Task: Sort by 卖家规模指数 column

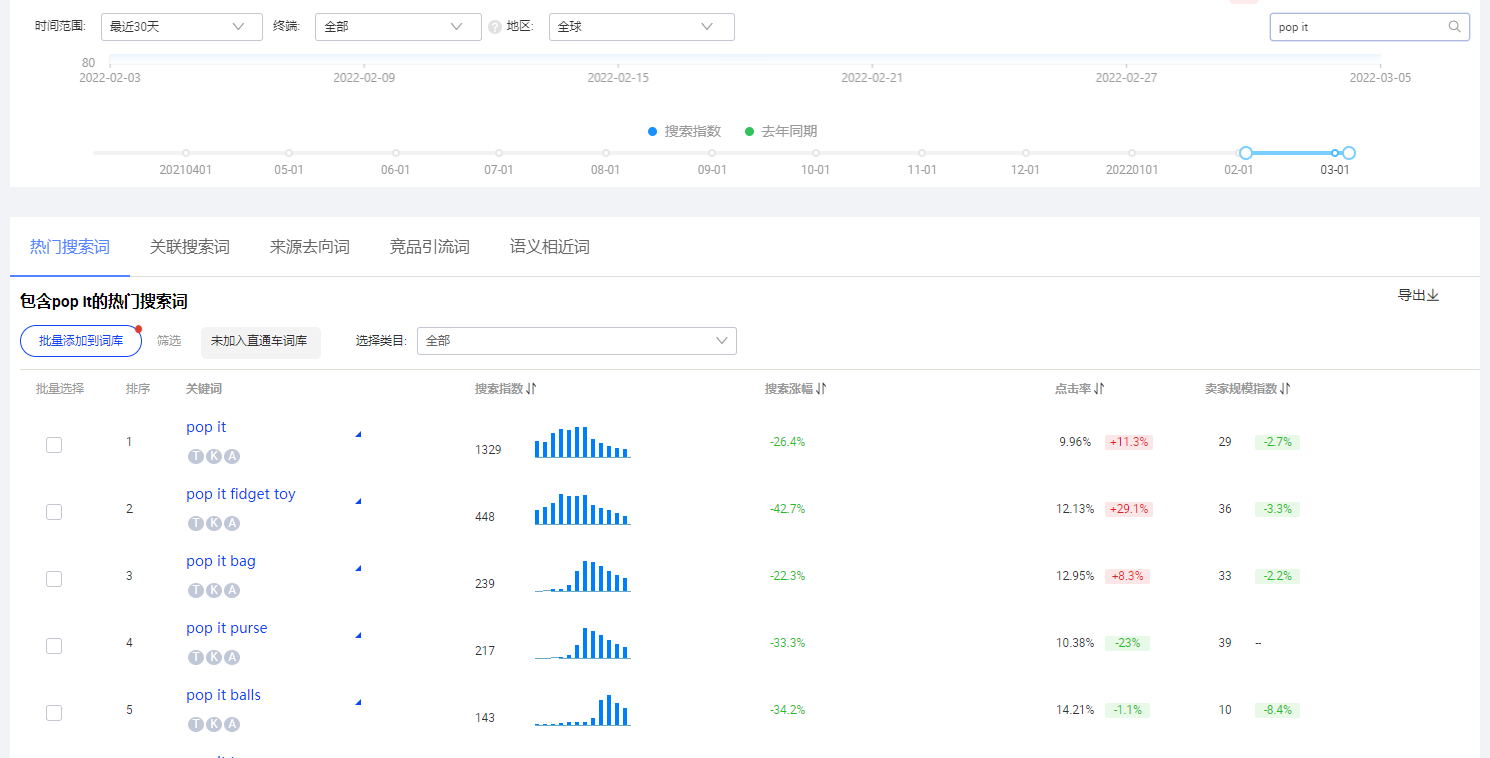Action: tap(1285, 388)
